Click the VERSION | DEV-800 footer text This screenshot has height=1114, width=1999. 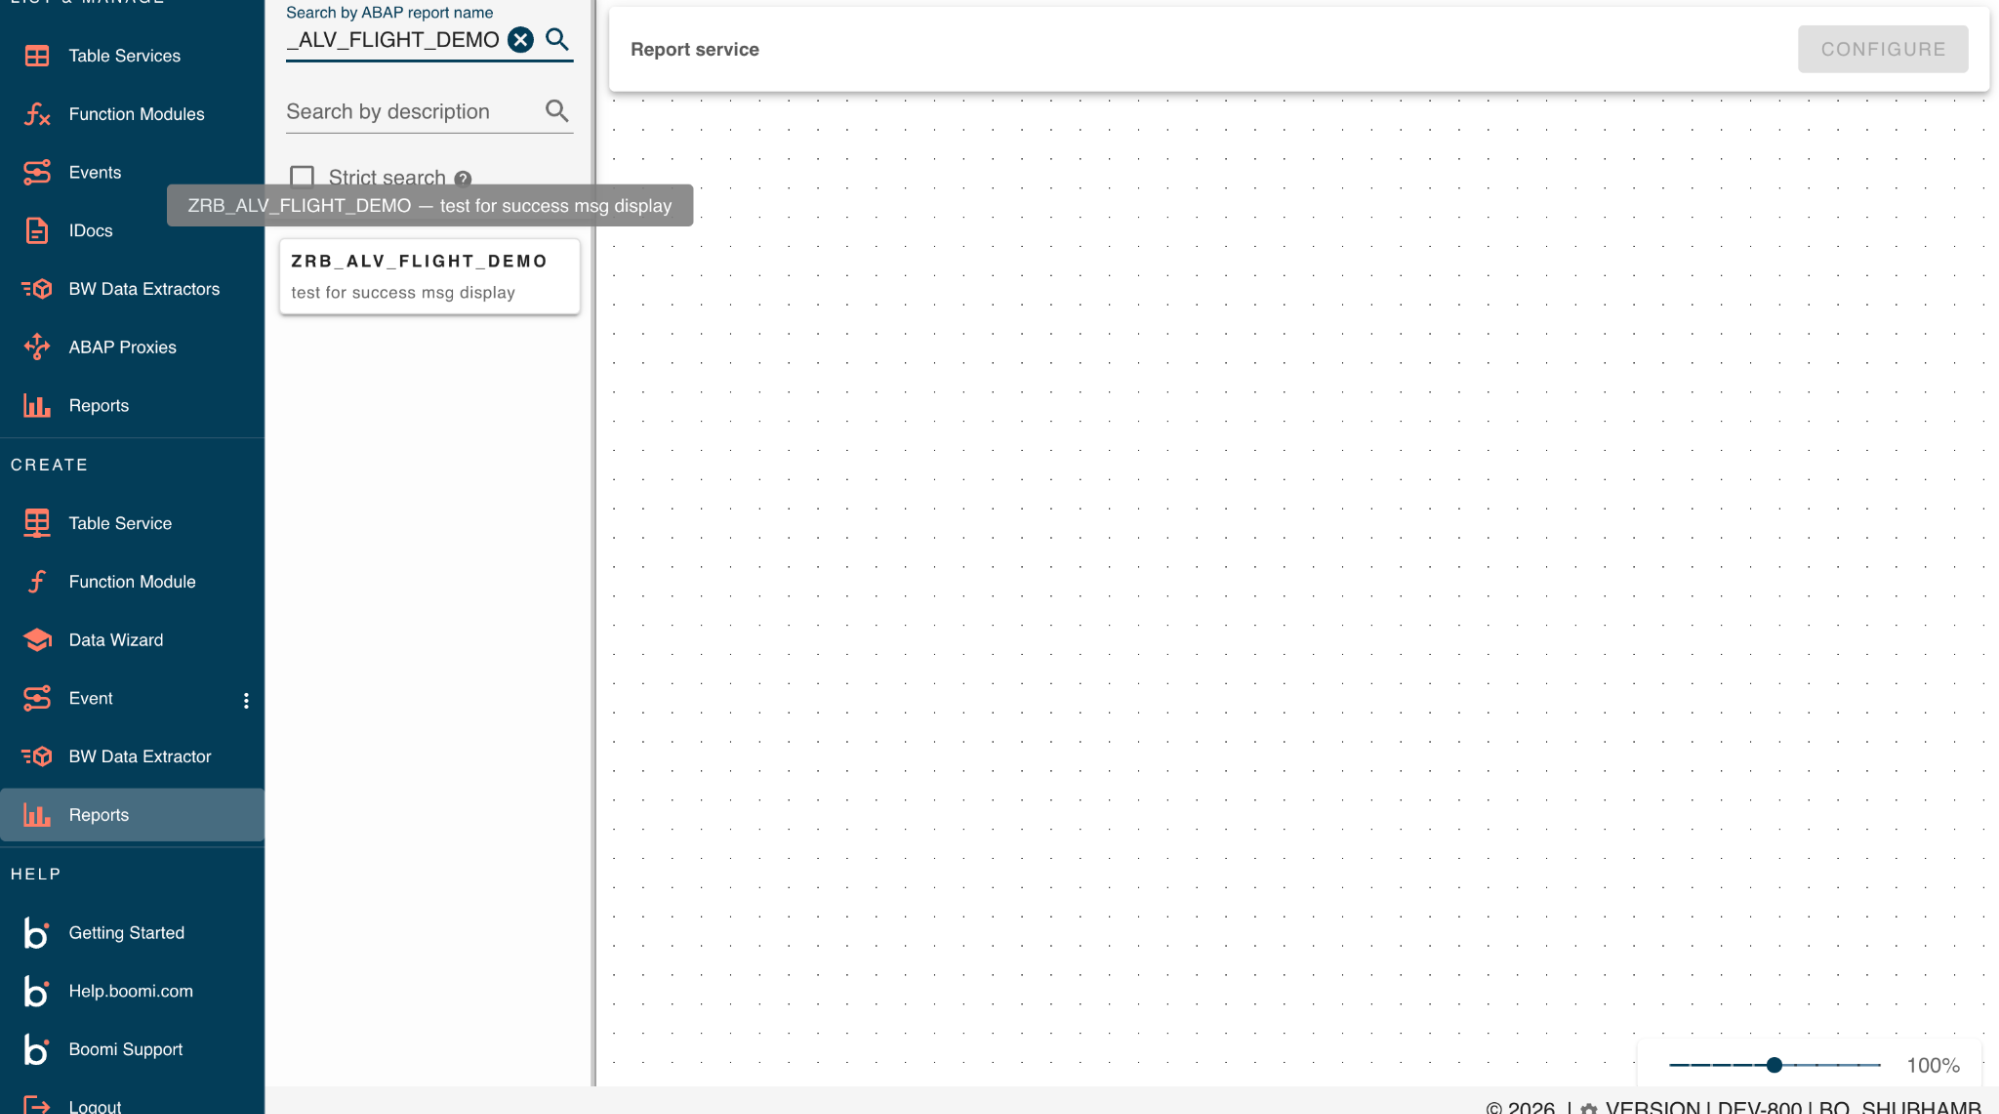[1703, 1107]
